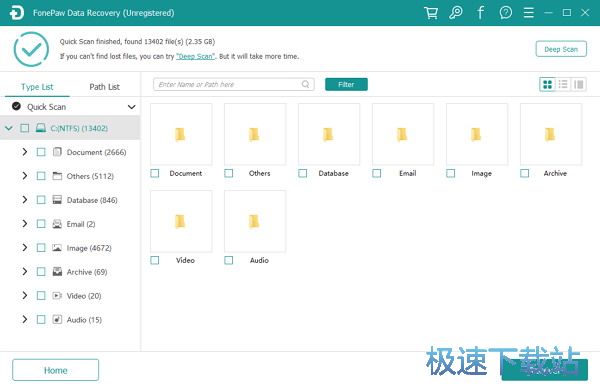Check the Video (20) checkbox in tree

pos(41,295)
